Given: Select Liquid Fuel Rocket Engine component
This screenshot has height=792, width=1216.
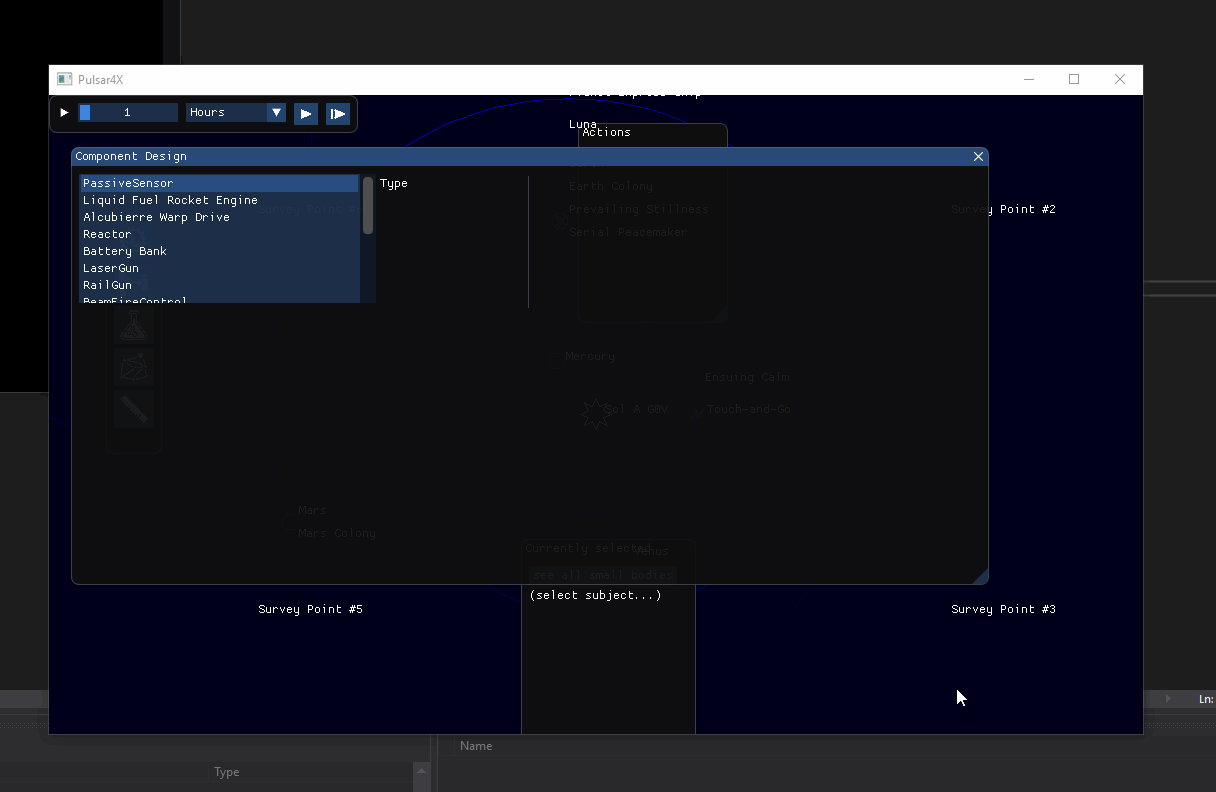Looking at the screenshot, I should click(170, 200).
